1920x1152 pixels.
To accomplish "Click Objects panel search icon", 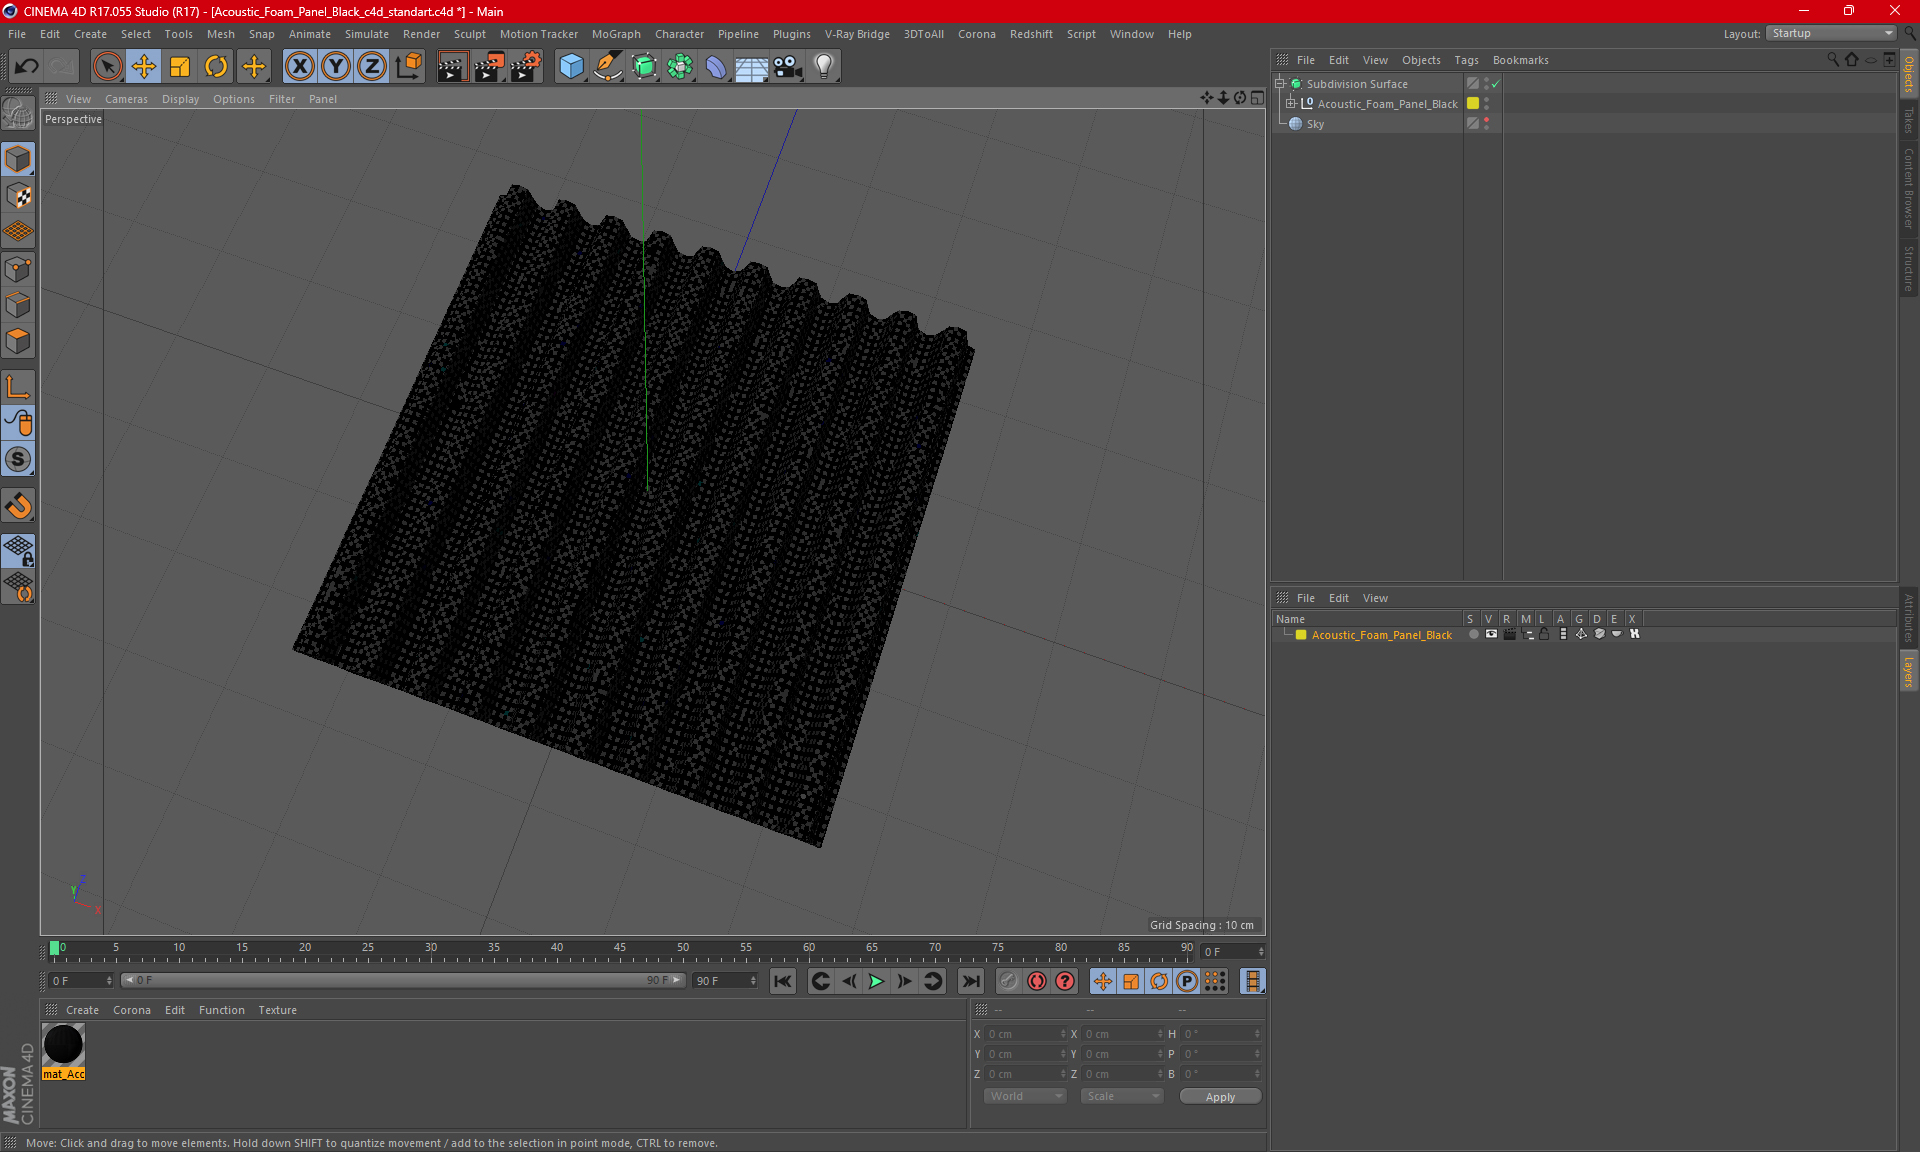I will coord(1832,60).
